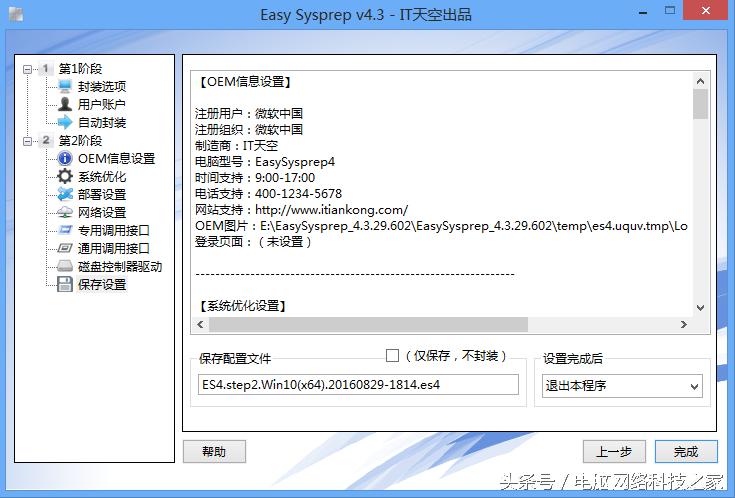The image size is (735, 498).
Task: Click the 保存设置 floppy disk icon
Action: point(65,285)
